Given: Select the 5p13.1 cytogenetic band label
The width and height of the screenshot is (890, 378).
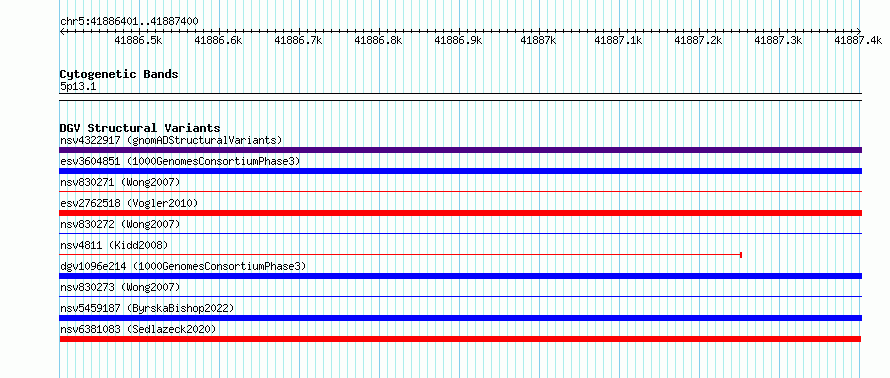Looking at the screenshot, I should (x=78, y=87).
